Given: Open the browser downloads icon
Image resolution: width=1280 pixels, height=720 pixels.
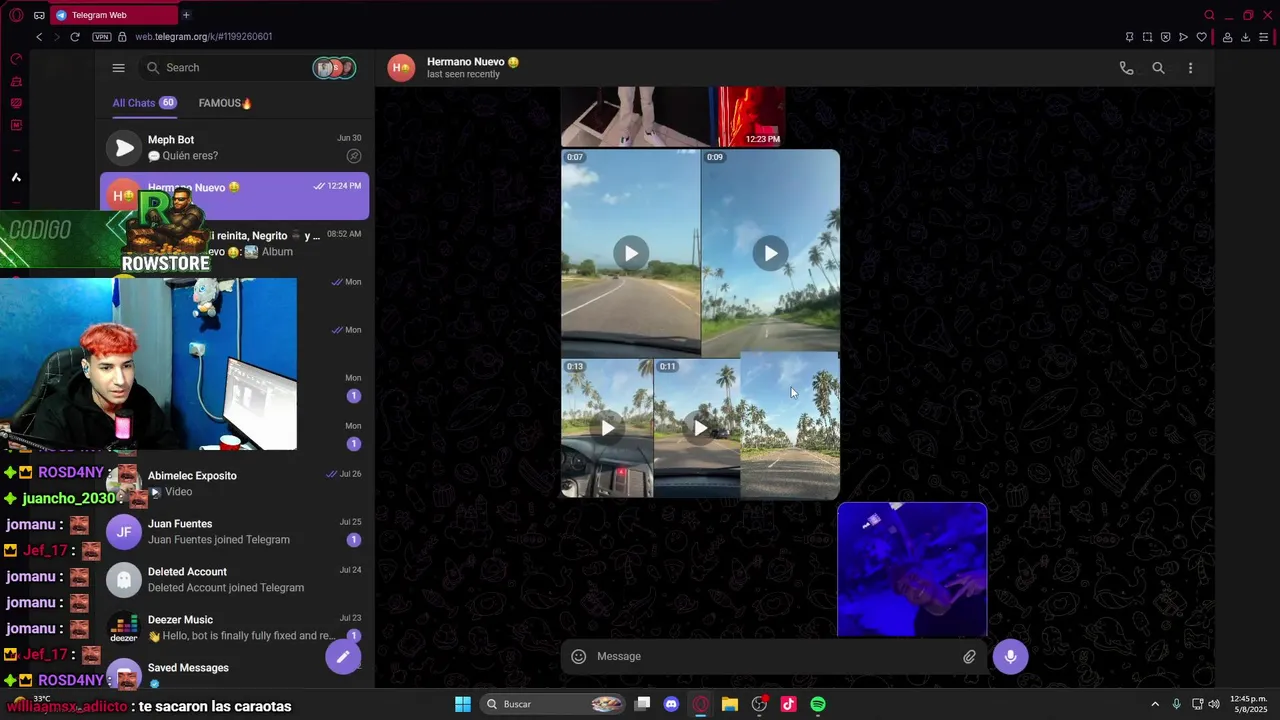Looking at the screenshot, I should tap(1245, 37).
